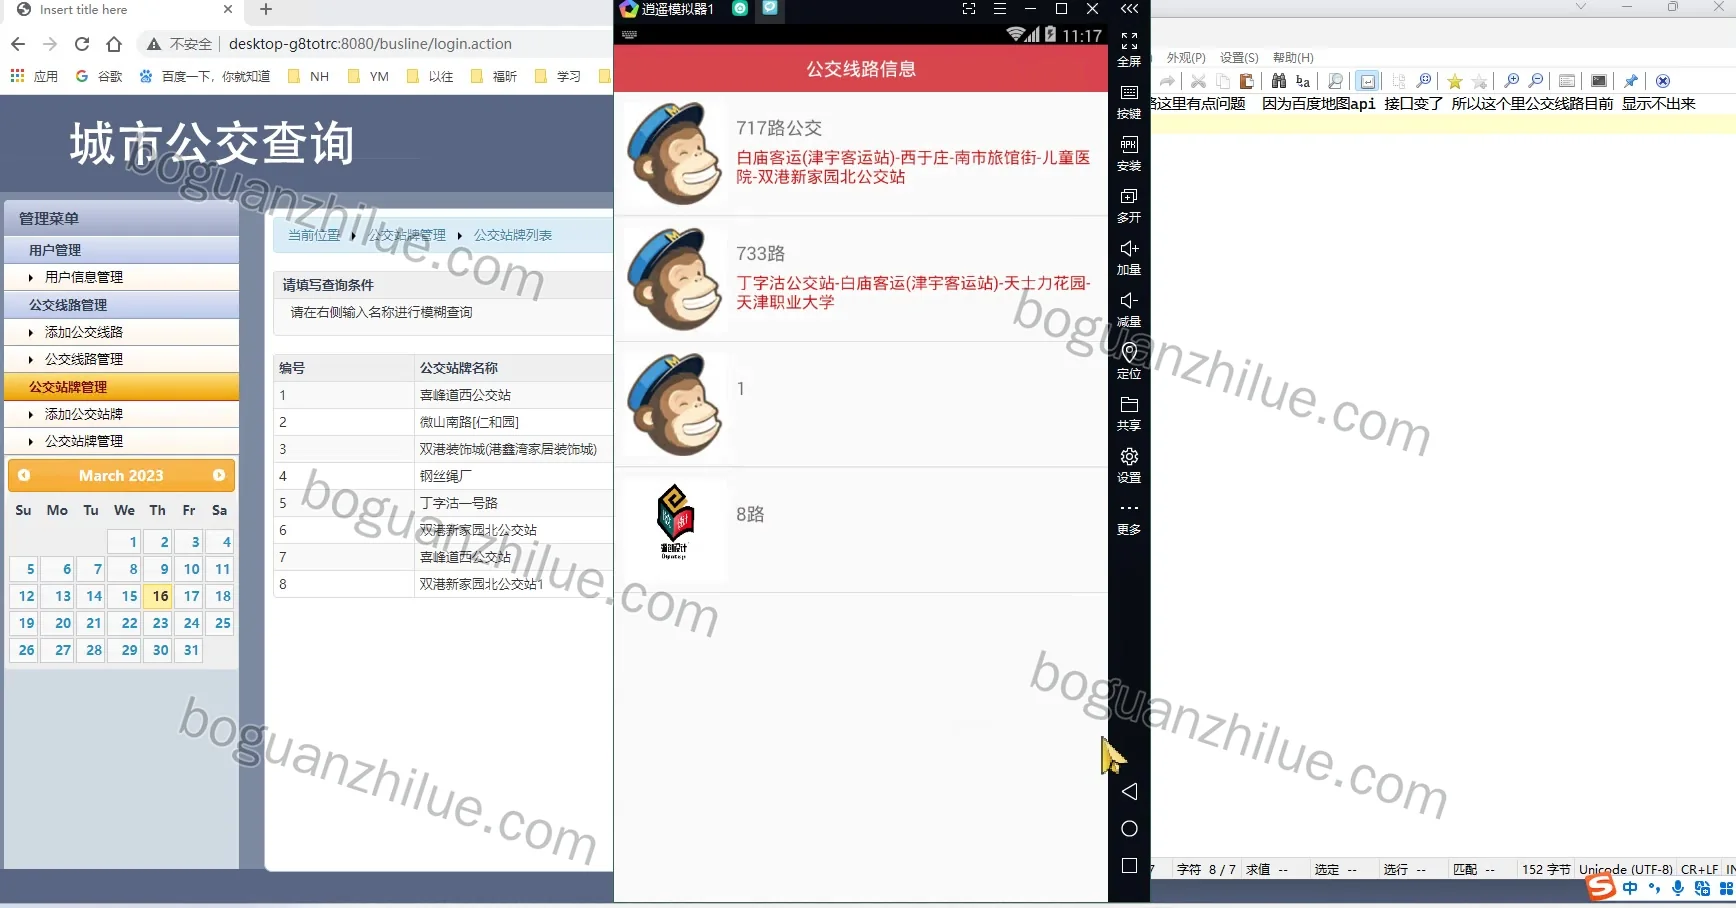Viewport: 1736px width, 908px height.
Task: Click the 谷歌 bookmark
Action: pyautogui.click(x=99, y=76)
